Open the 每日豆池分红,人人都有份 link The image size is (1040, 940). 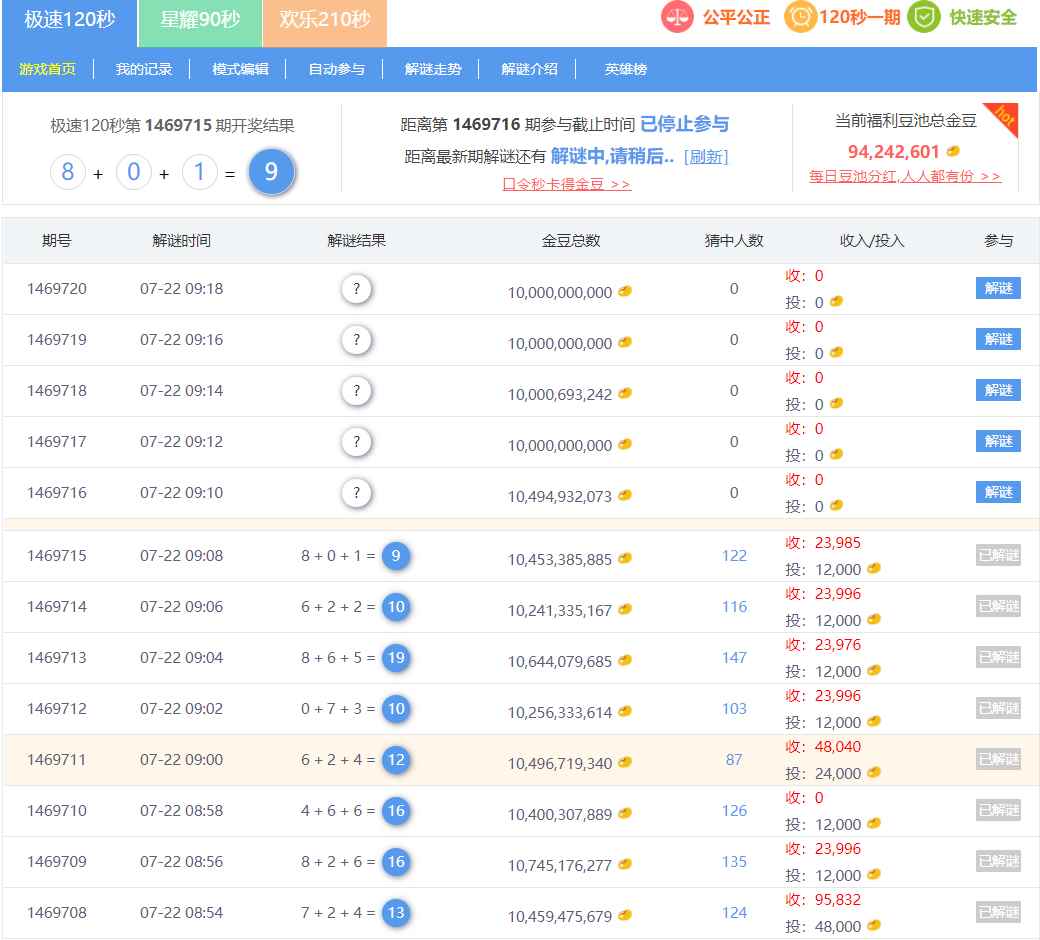905,176
